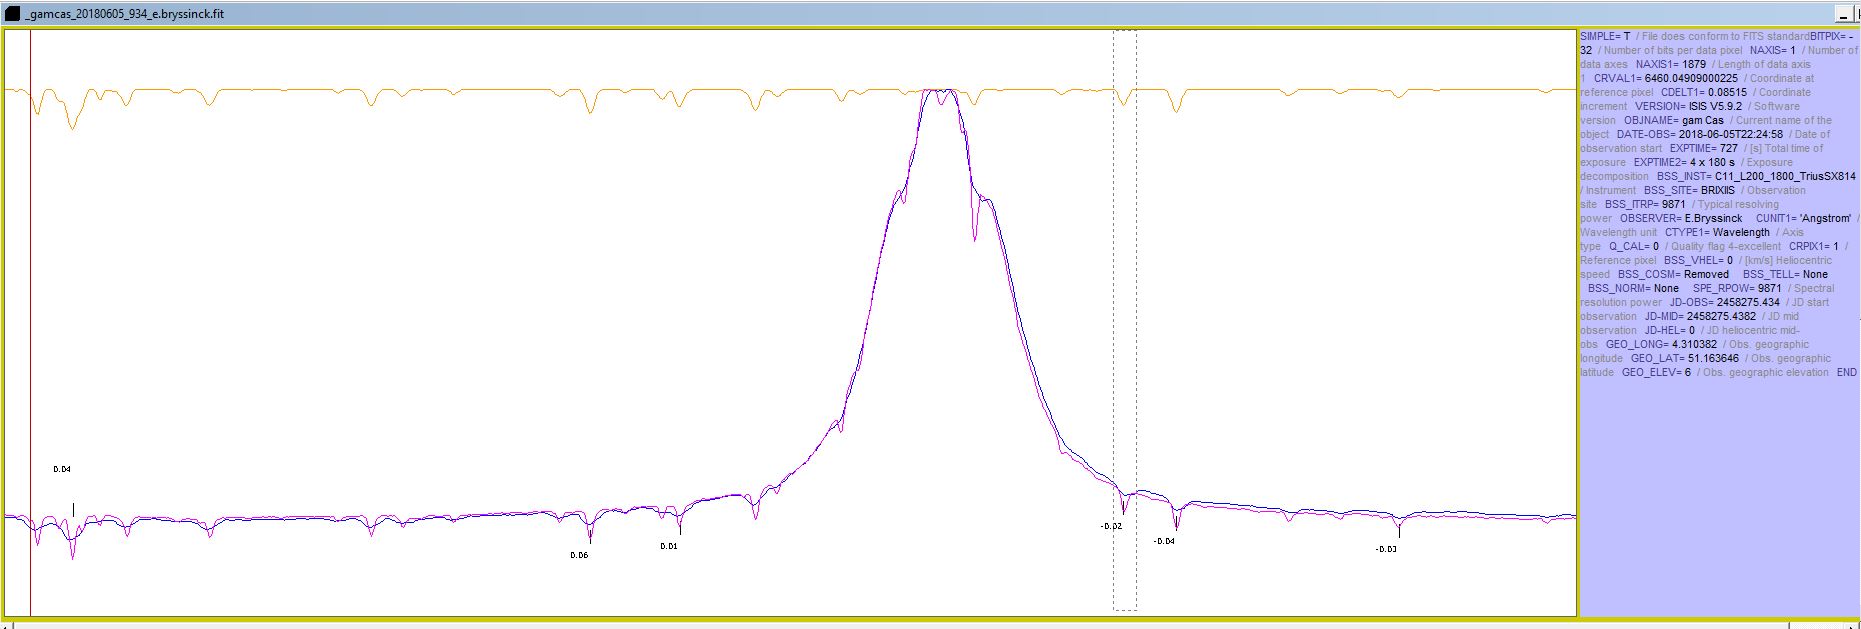
Task: Click the dashed selection box on spectrum
Action: tap(1125, 300)
